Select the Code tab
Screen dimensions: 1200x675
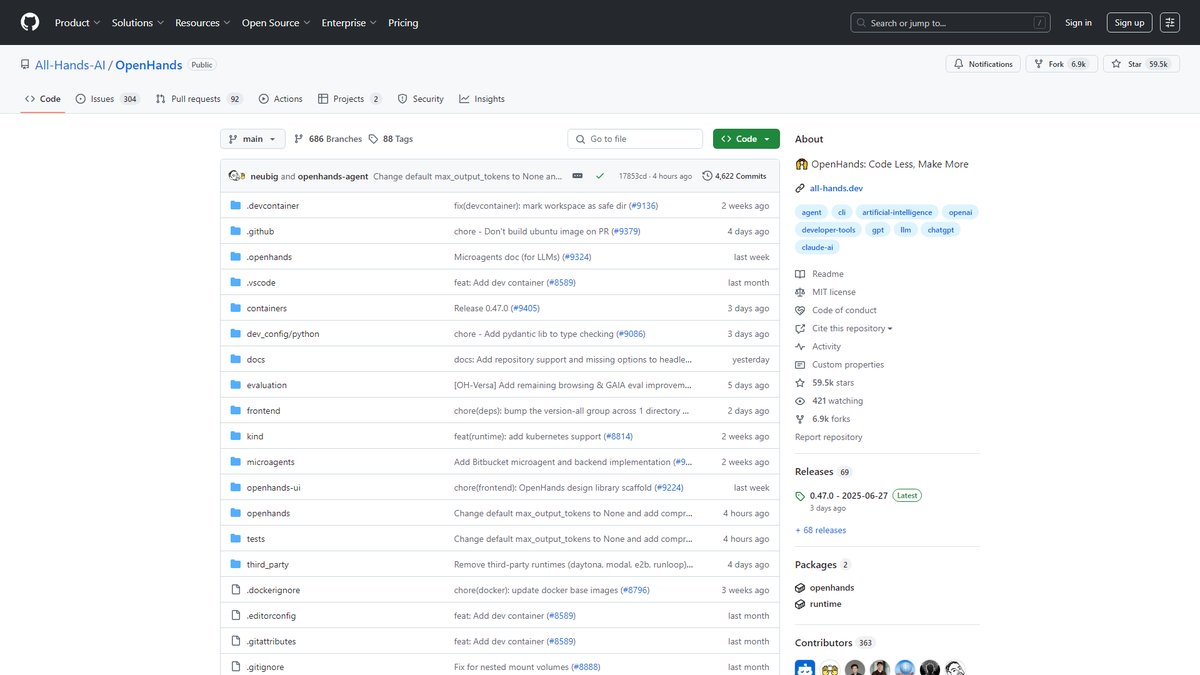43,99
